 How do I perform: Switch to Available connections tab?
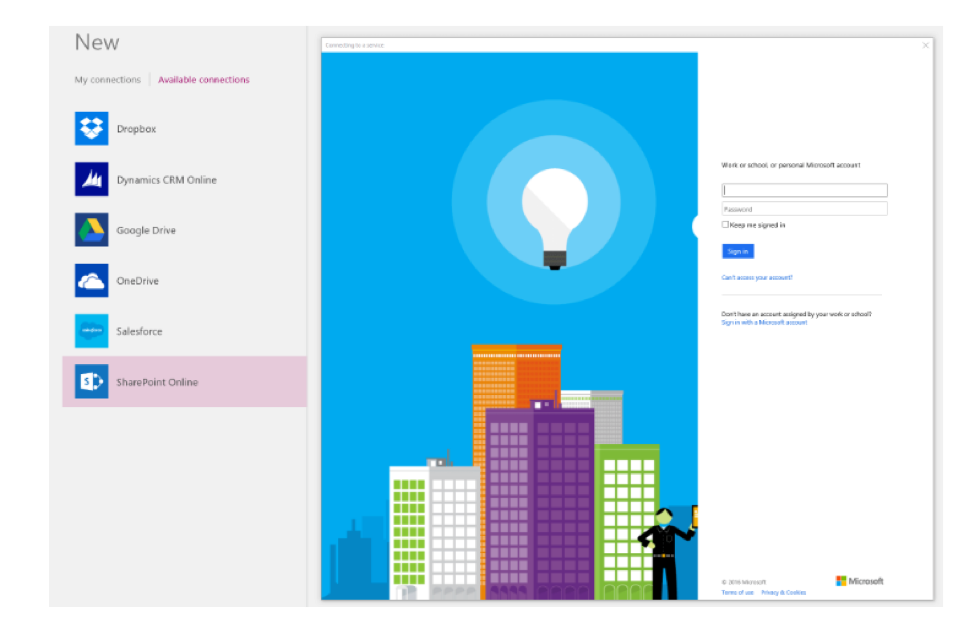[204, 80]
